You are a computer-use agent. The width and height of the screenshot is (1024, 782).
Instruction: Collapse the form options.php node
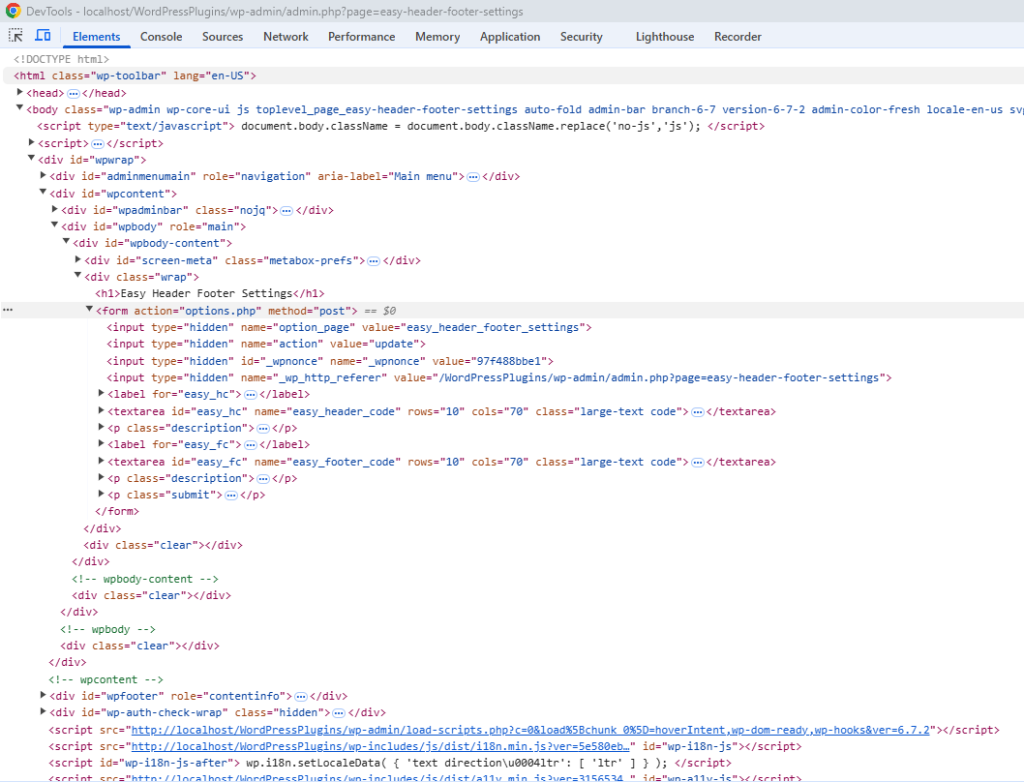[89, 311]
